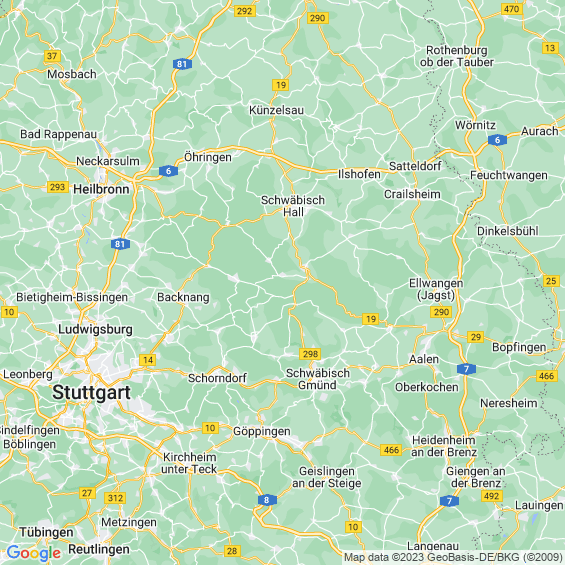Viewport: 565px width, 565px height.
Task: Select the Stuttgart city label
Action: click(x=91, y=392)
